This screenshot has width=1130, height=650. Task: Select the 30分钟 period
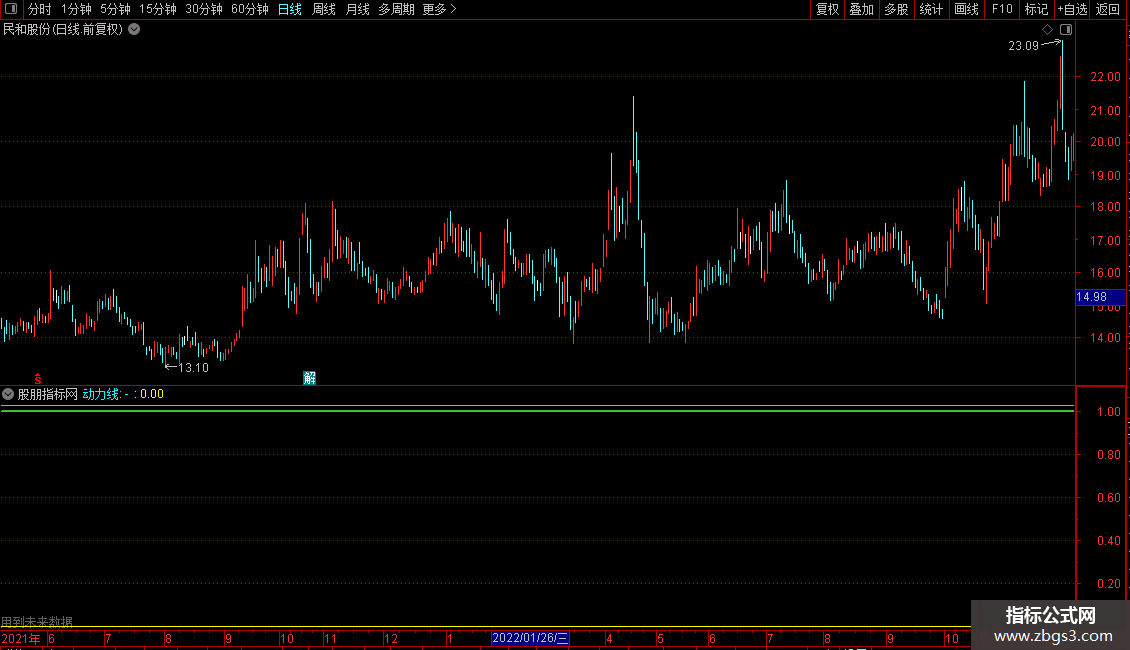pyautogui.click(x=203, y=9)
